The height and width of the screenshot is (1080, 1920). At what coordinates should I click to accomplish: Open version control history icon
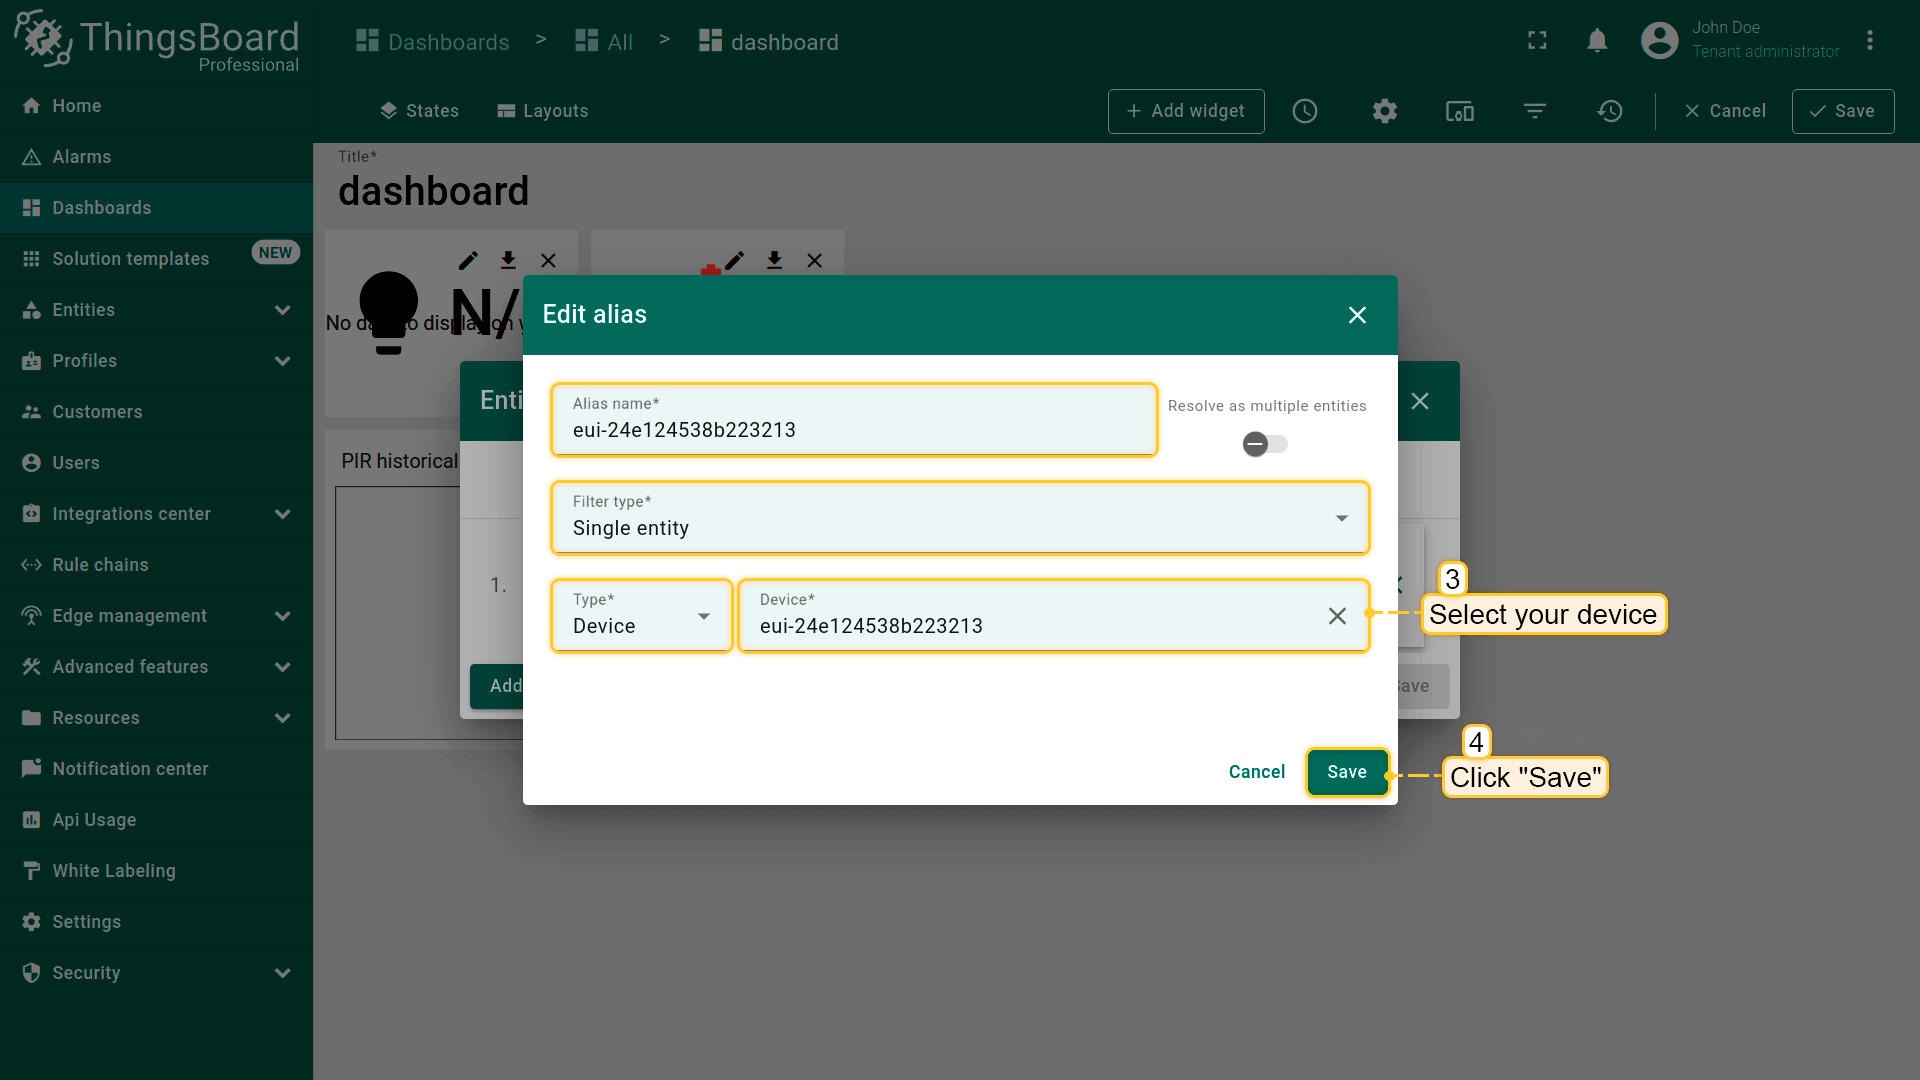click(x=1610, y=111)
